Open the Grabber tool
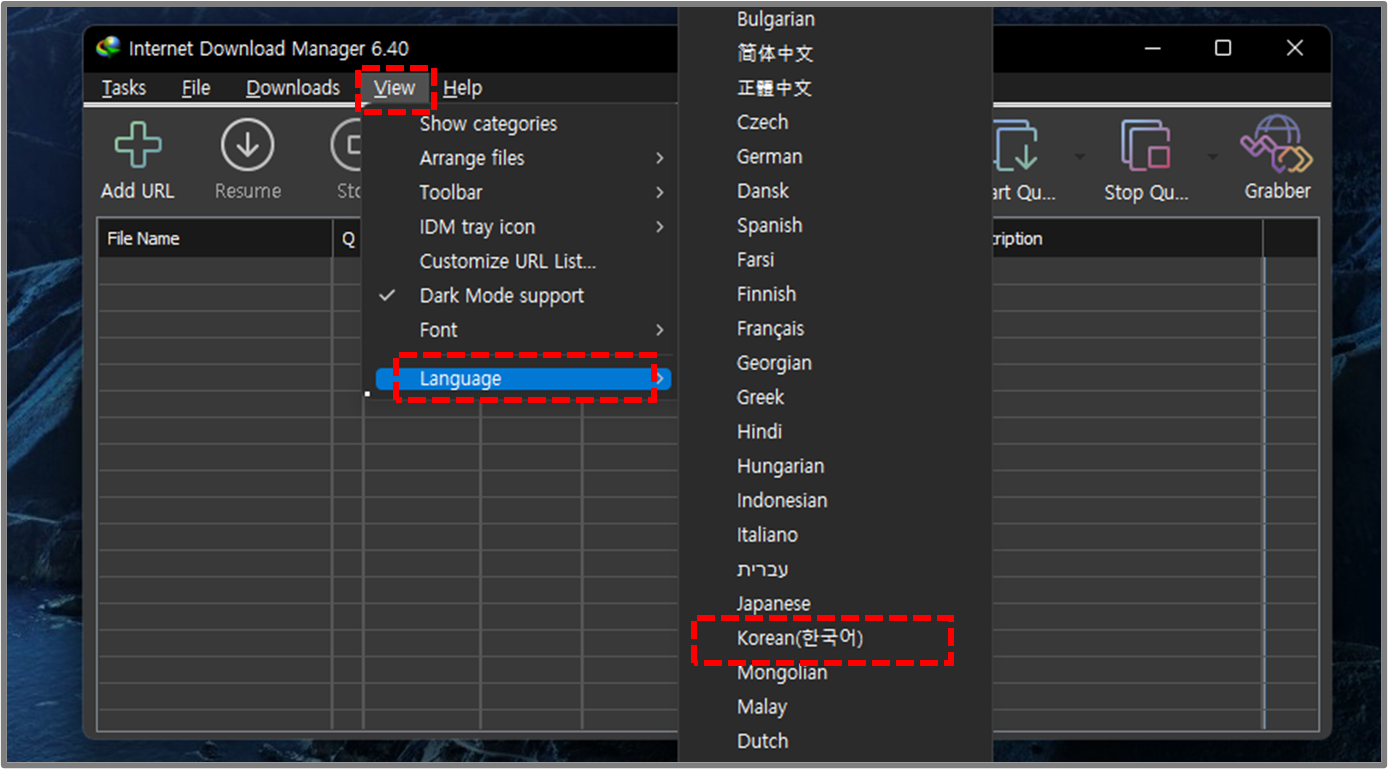 pos(1277,160)
